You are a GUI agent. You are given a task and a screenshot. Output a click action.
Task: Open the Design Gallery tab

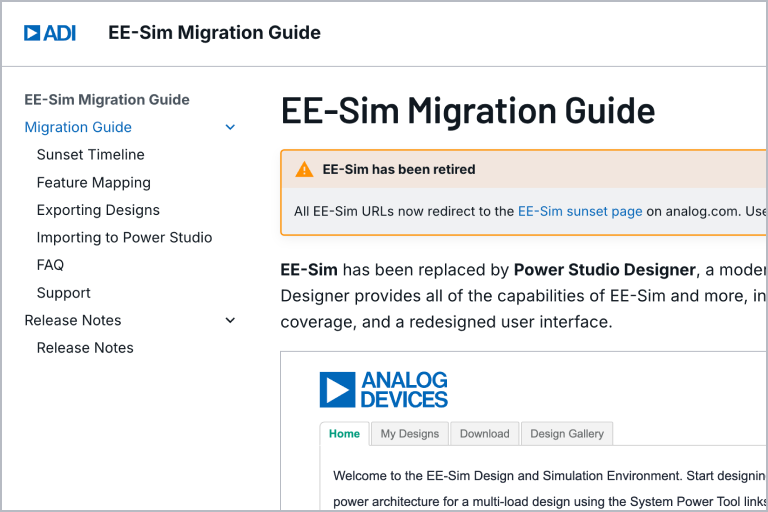click(x=567, y=434)
